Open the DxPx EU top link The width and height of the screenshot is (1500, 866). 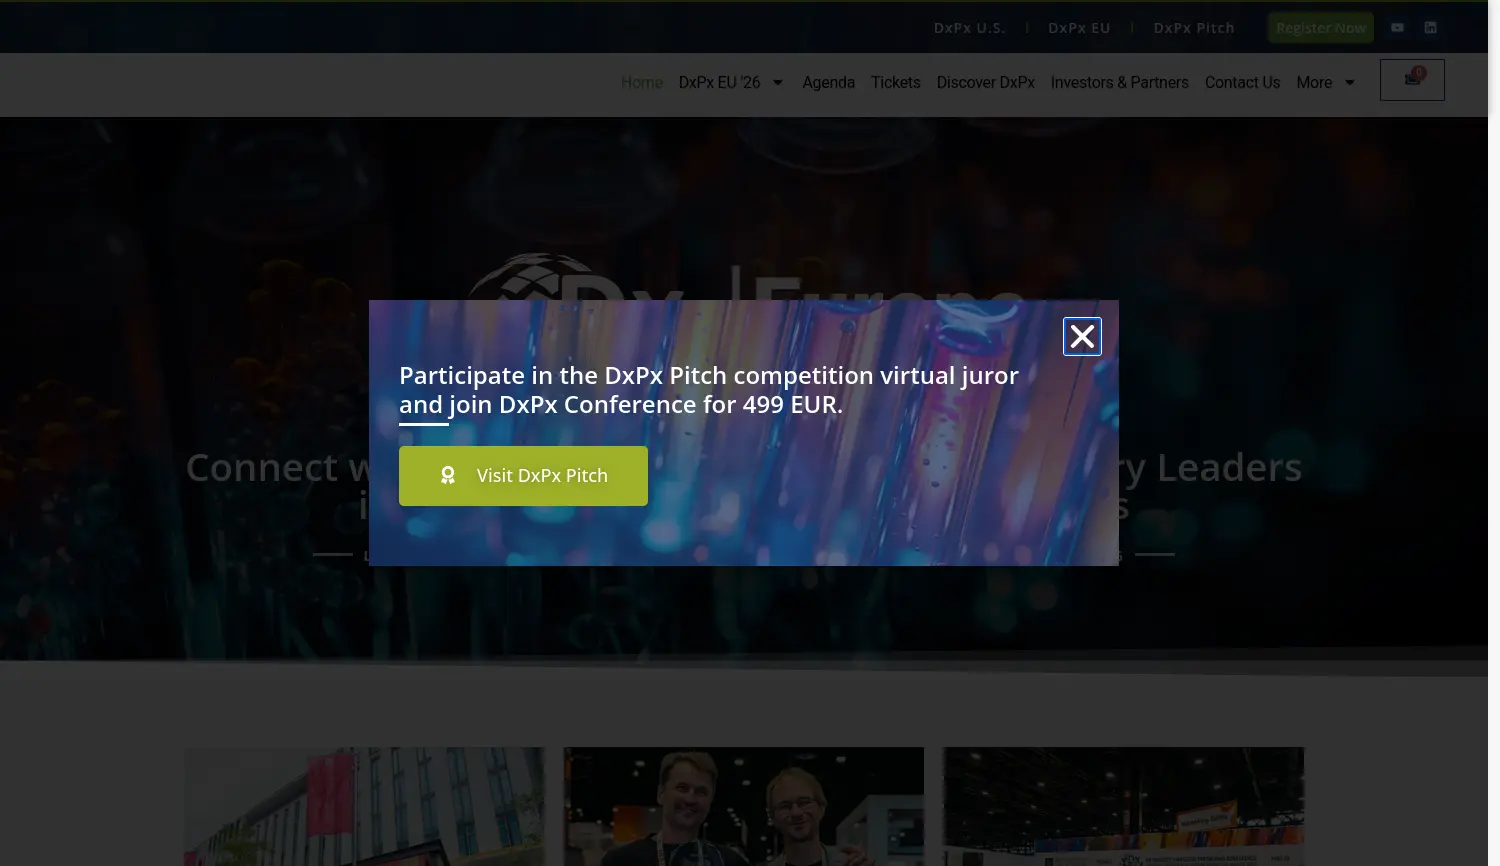pos(1079,28)
